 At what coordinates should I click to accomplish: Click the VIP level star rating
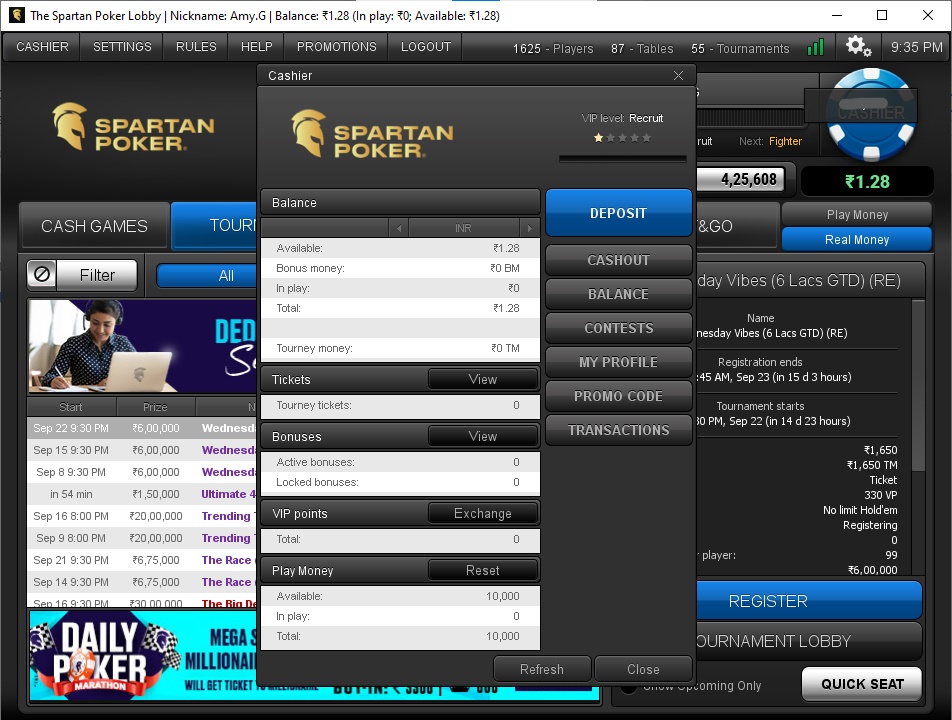coord(622,138)
